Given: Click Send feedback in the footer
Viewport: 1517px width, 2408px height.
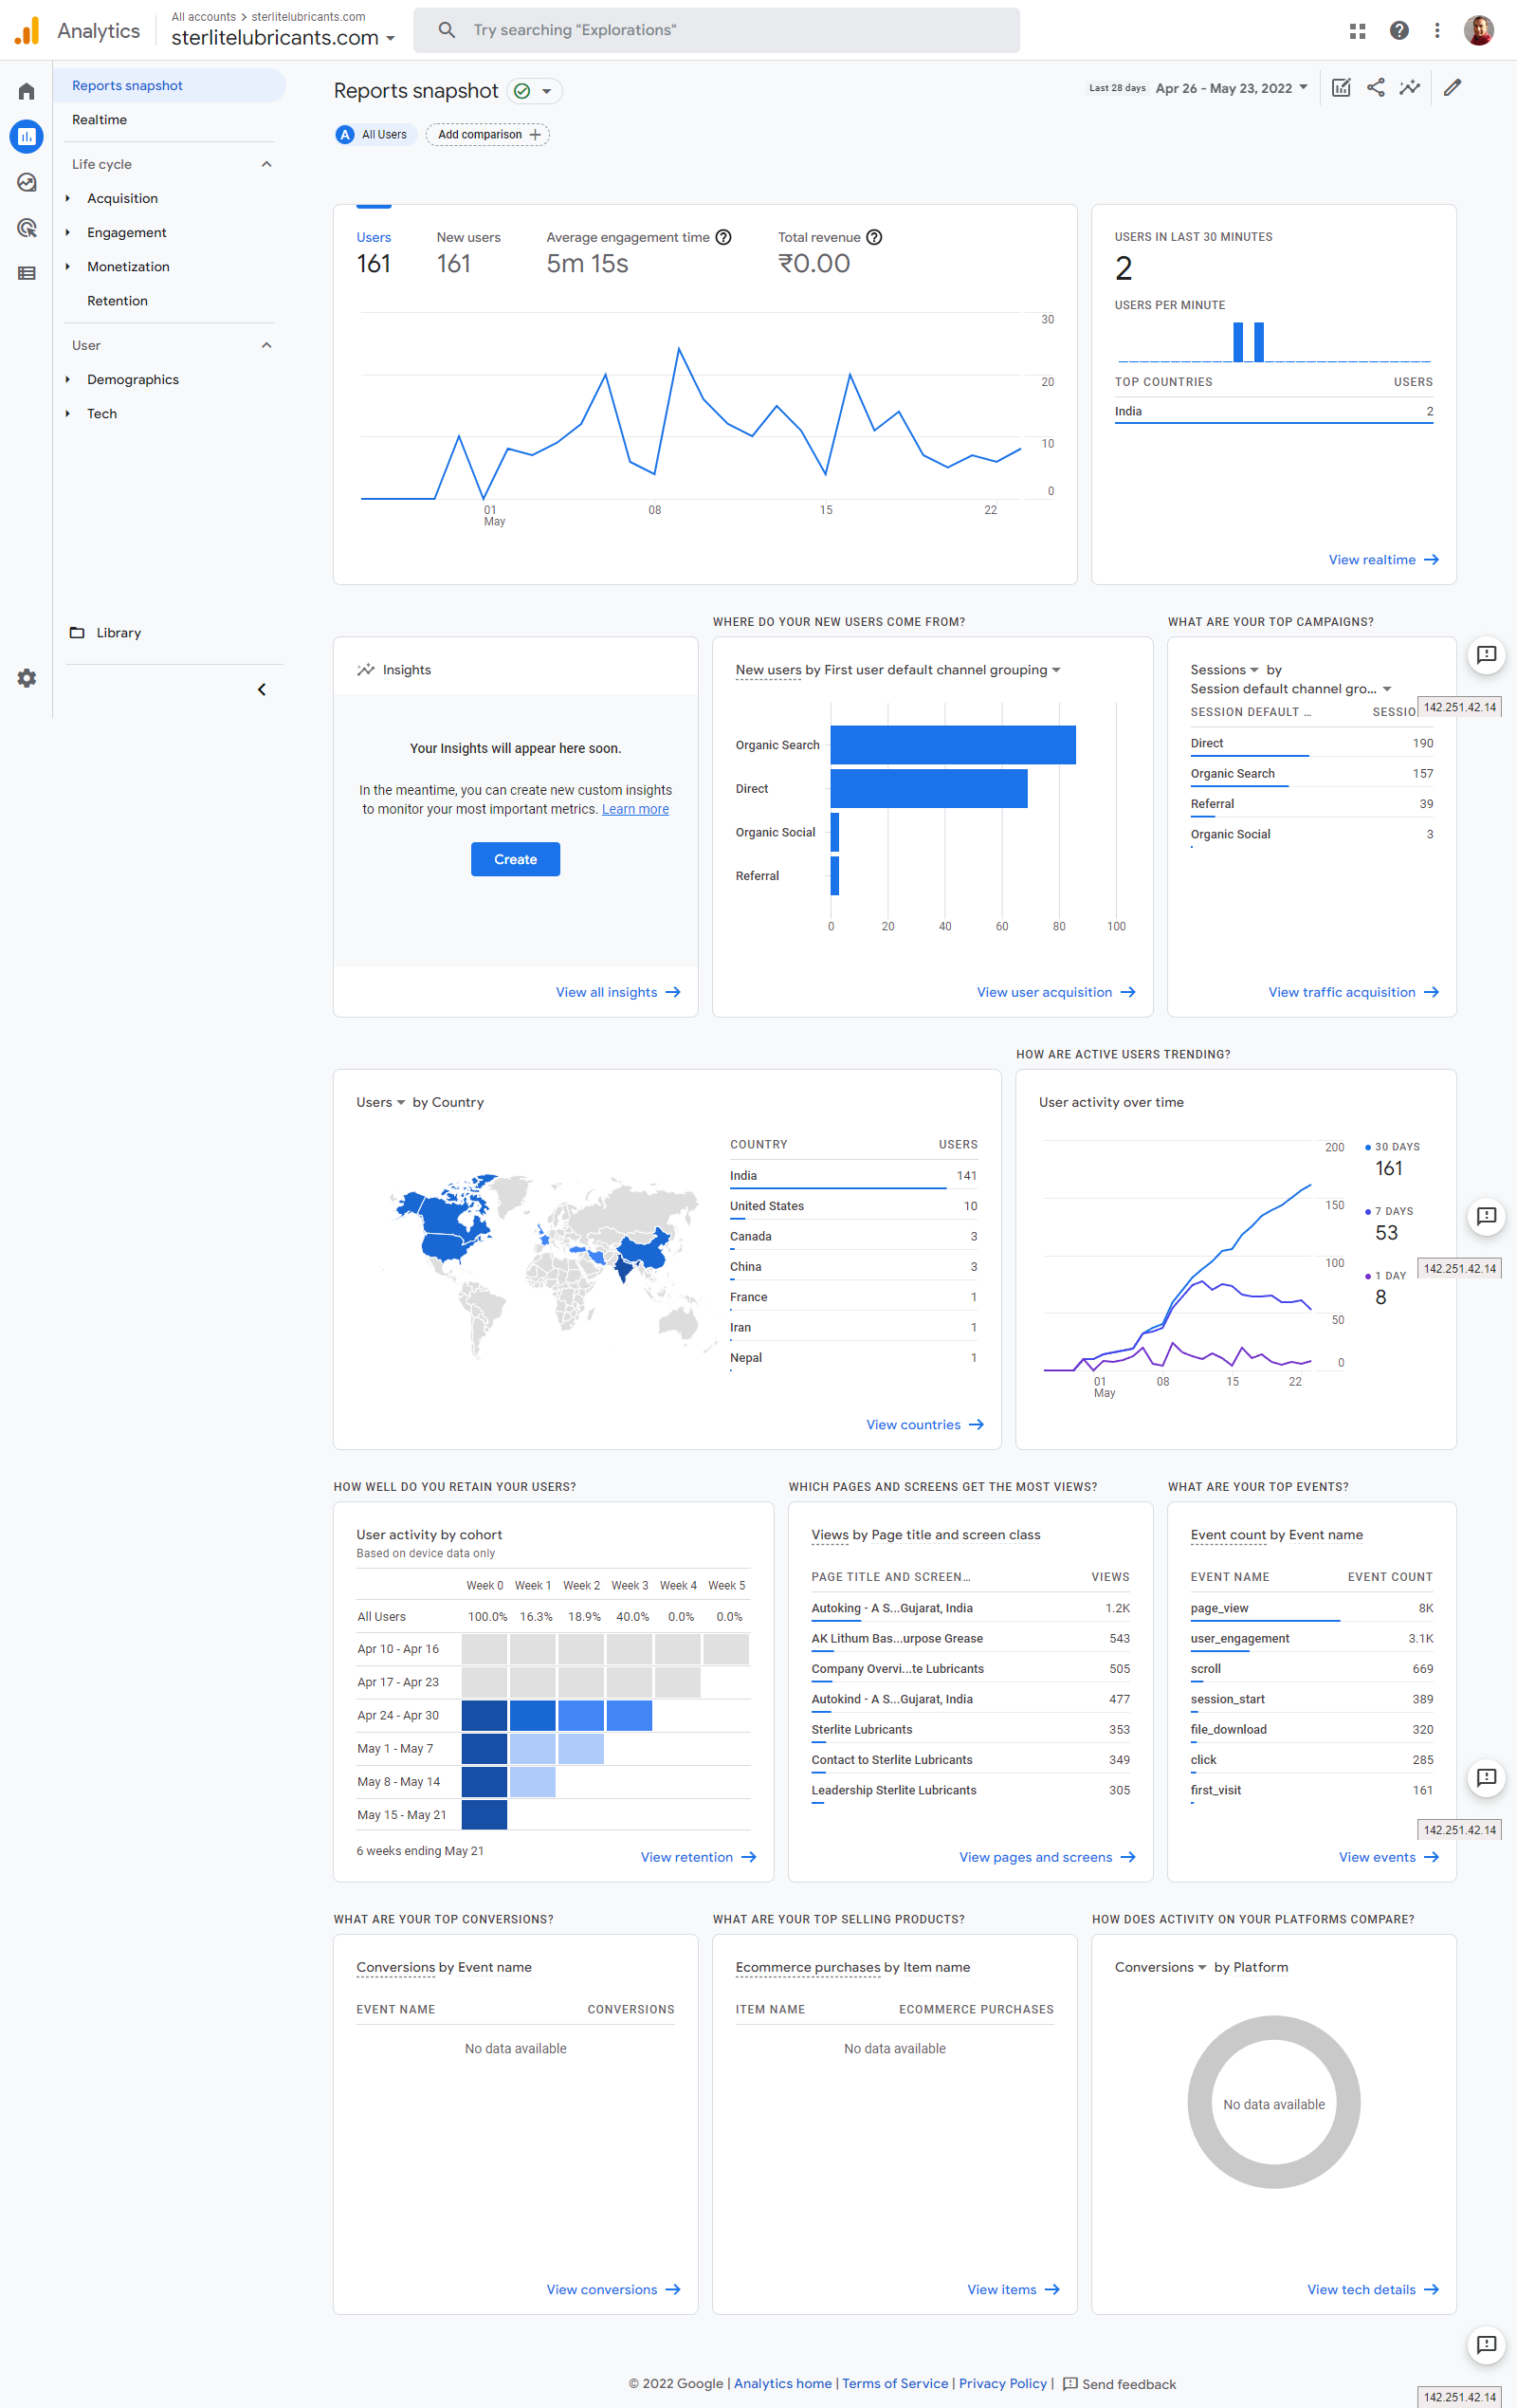Looking at the screenshot, I should (x=1119, y=2384).
